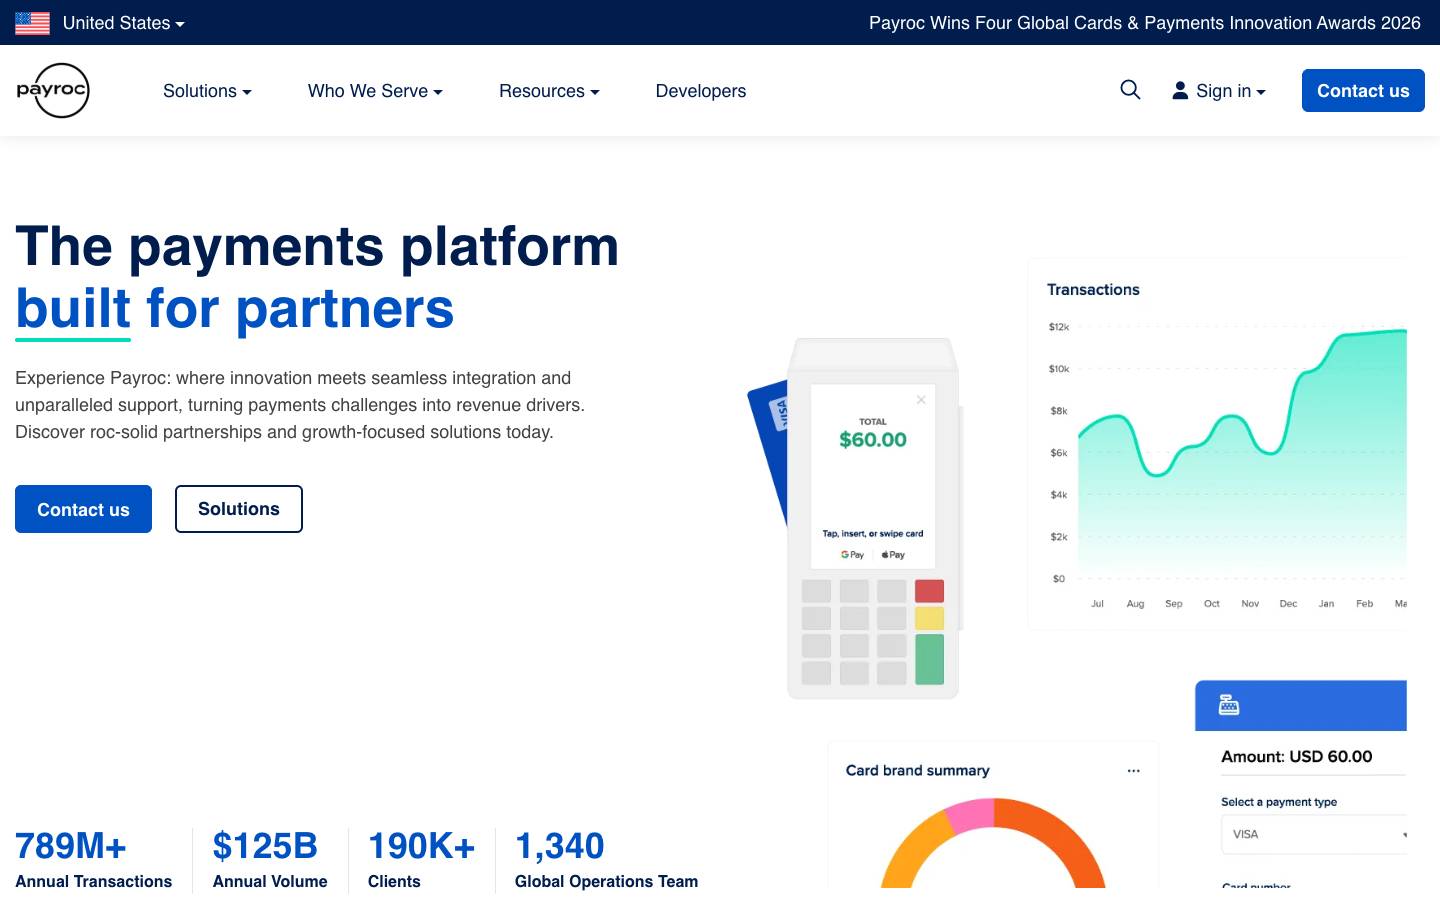Go to the Developers page
1440x900 pixels.
[x=701, y=91]
